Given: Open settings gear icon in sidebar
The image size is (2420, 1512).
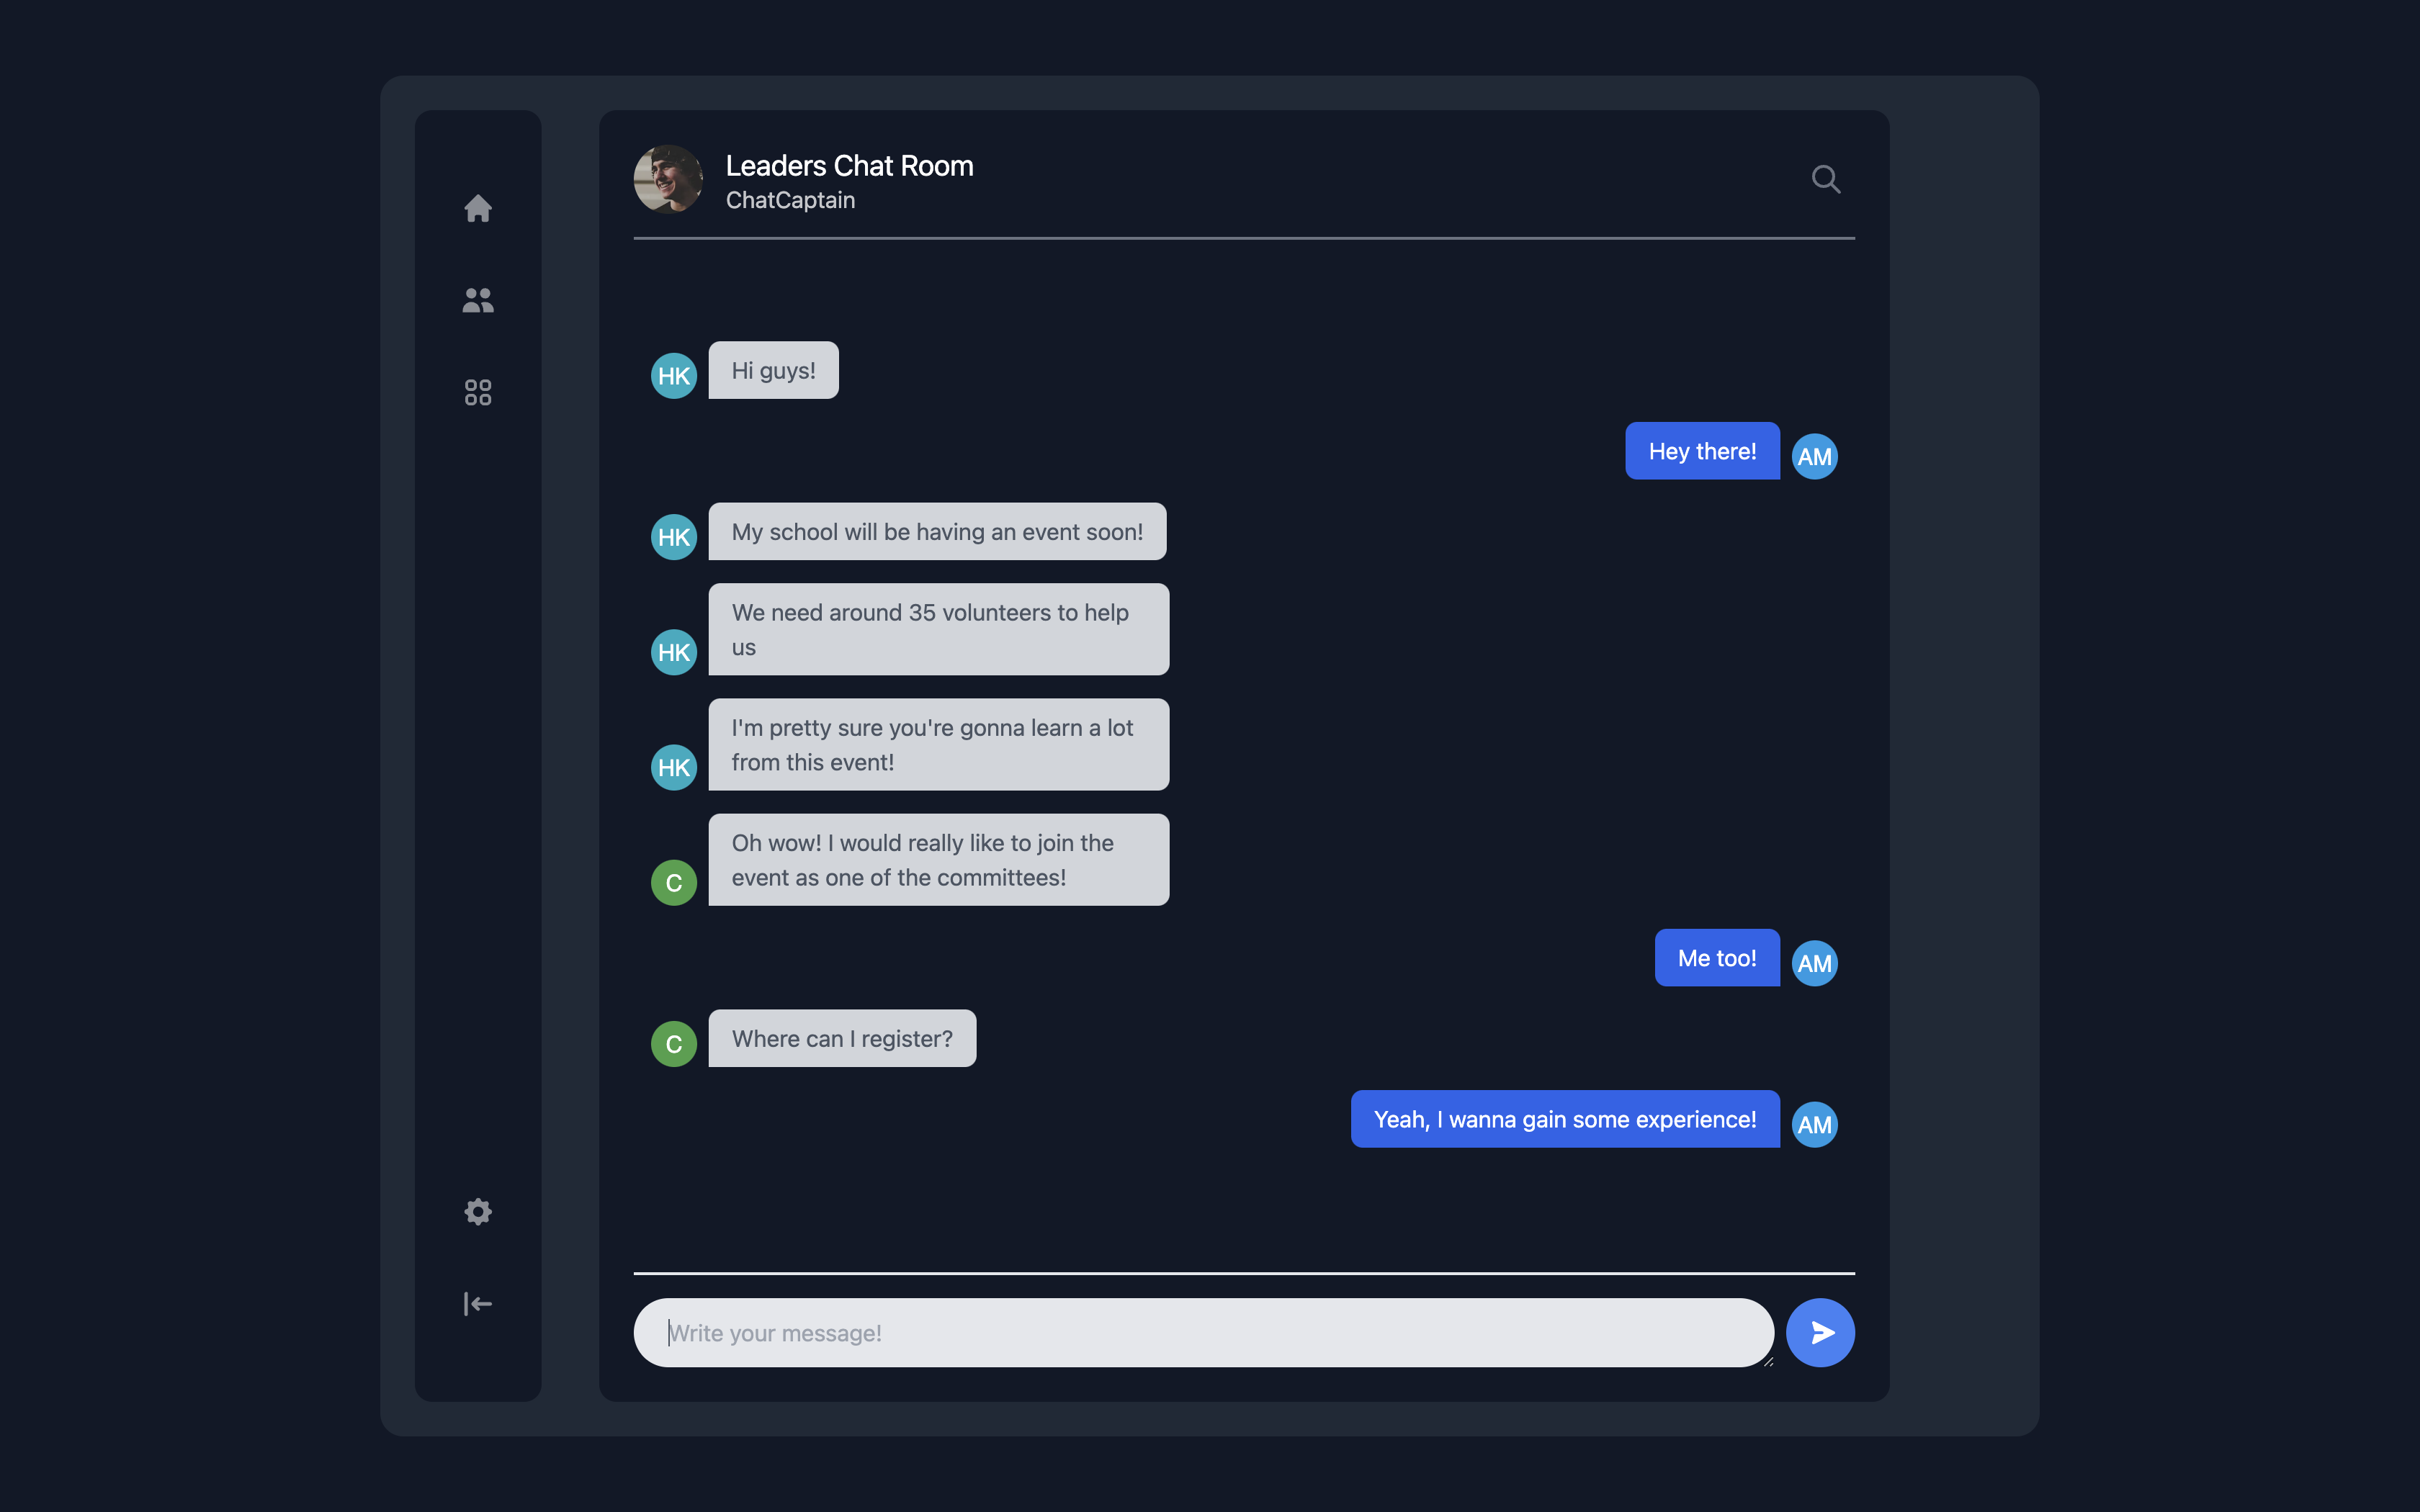Looking at the screenshot, I should coord(478,1211).
